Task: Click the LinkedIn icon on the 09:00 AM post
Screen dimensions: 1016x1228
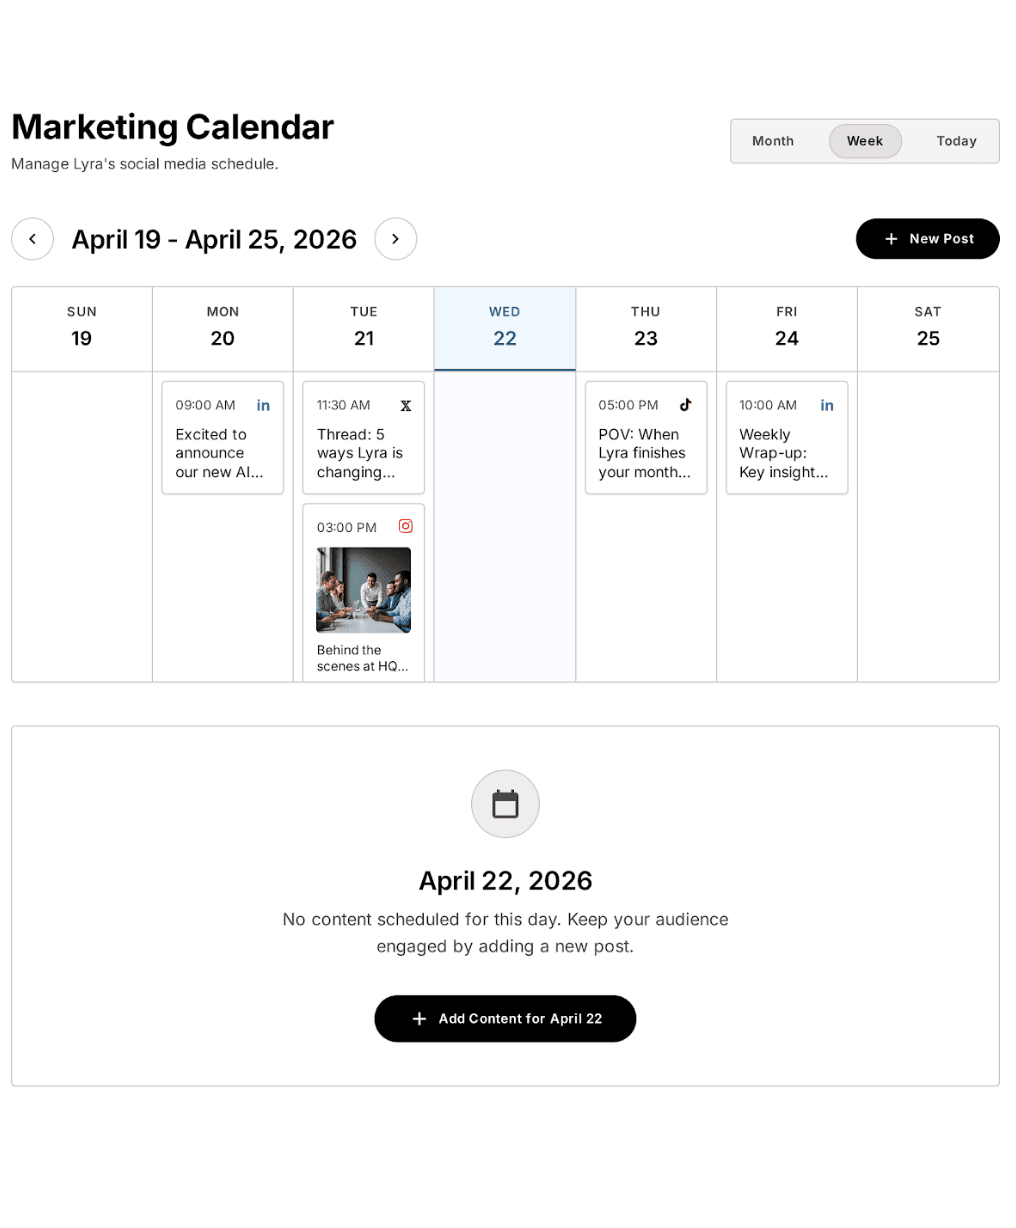Action: tap(263, 405)
